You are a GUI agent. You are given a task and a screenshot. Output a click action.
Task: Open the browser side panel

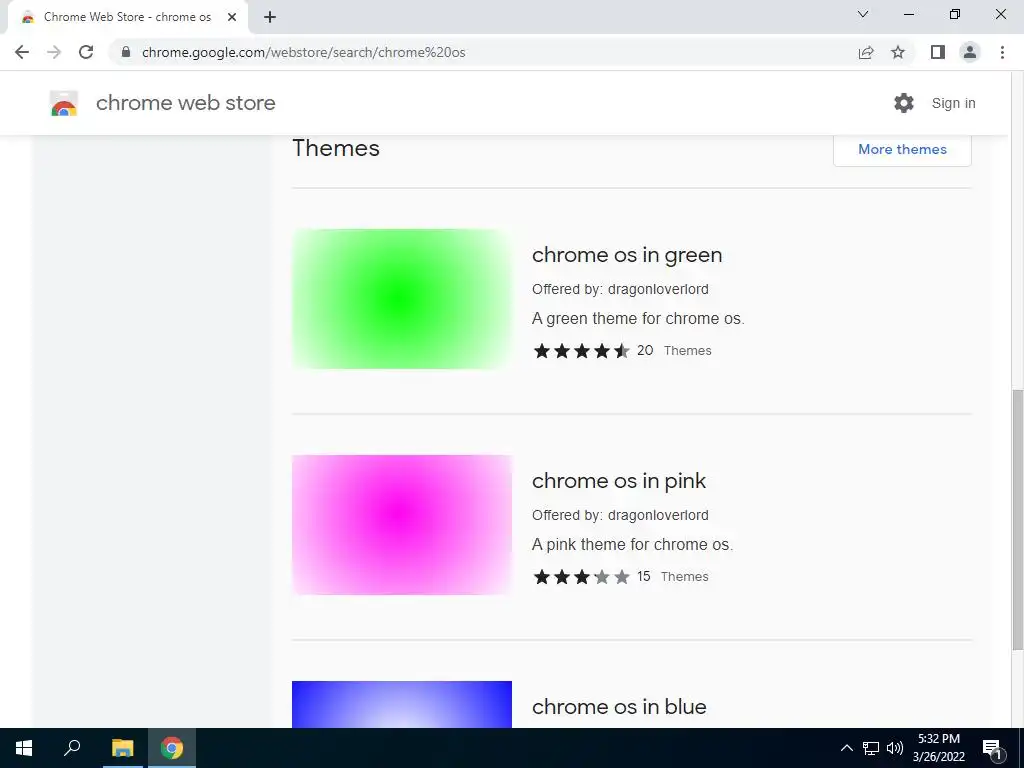pyautogui.click(x=938, y=52)
